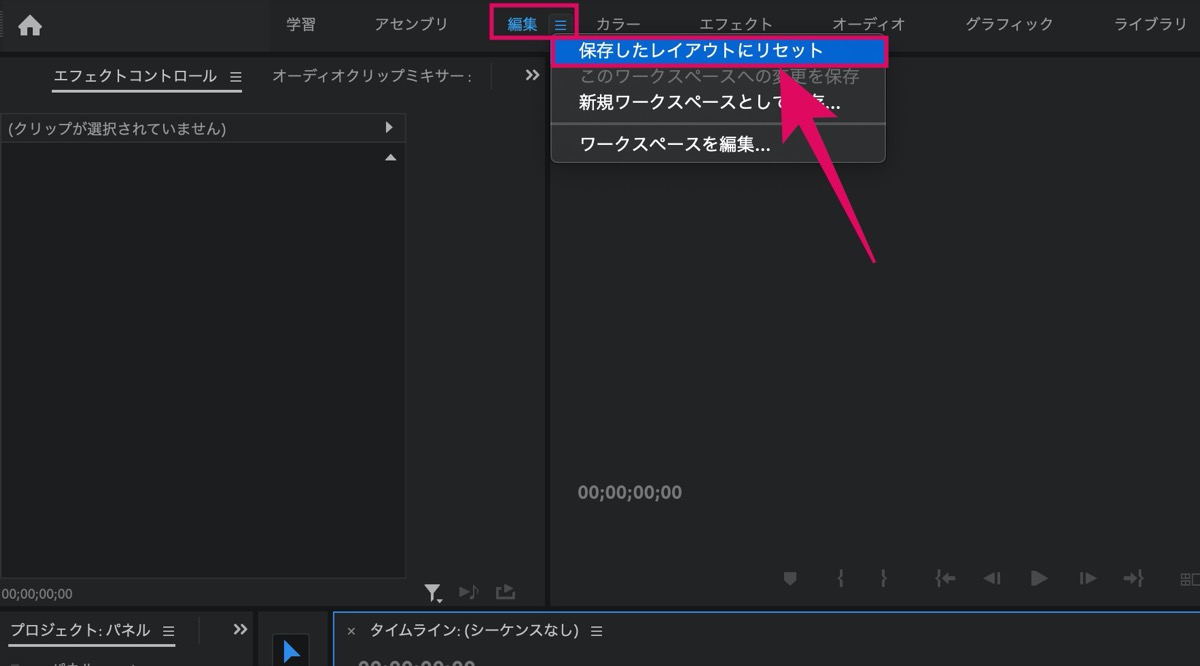The width and height of the screenshot is (1200, 666).
Task: Open the エフェクトコントロール panel tab
Action: (135, 77)
